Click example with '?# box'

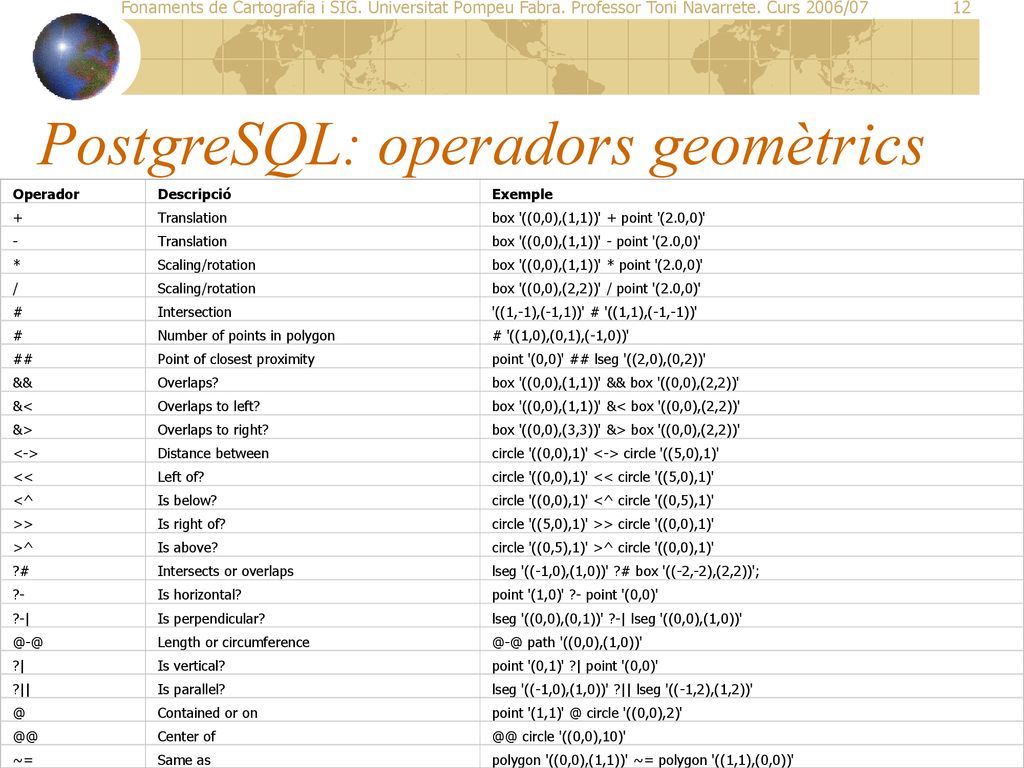coord(625,571)
